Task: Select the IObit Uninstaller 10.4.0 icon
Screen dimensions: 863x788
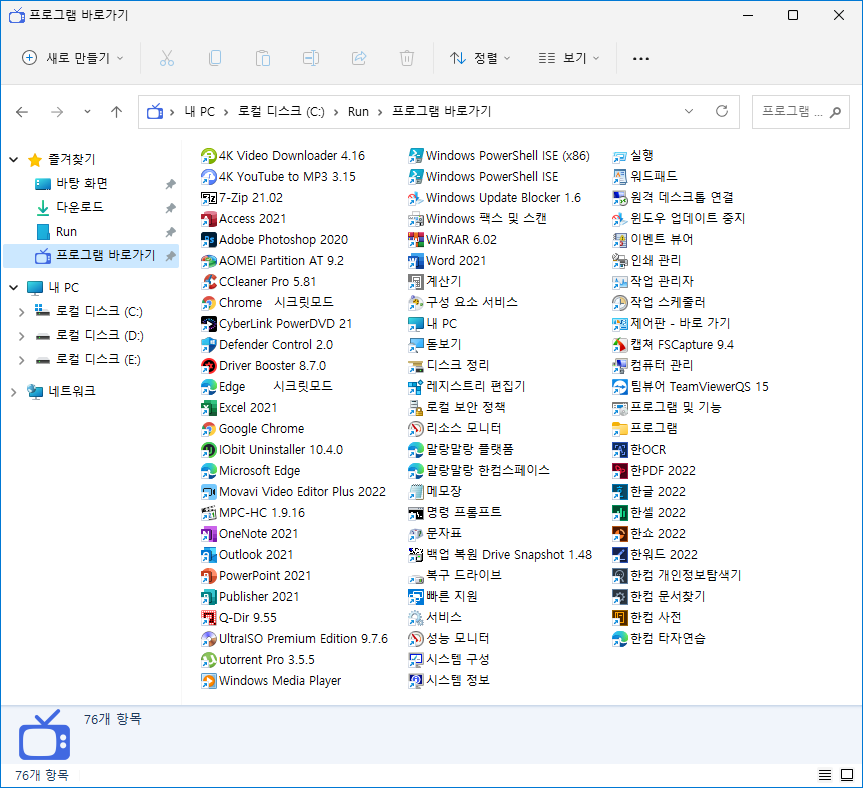Action: [209, 450]
